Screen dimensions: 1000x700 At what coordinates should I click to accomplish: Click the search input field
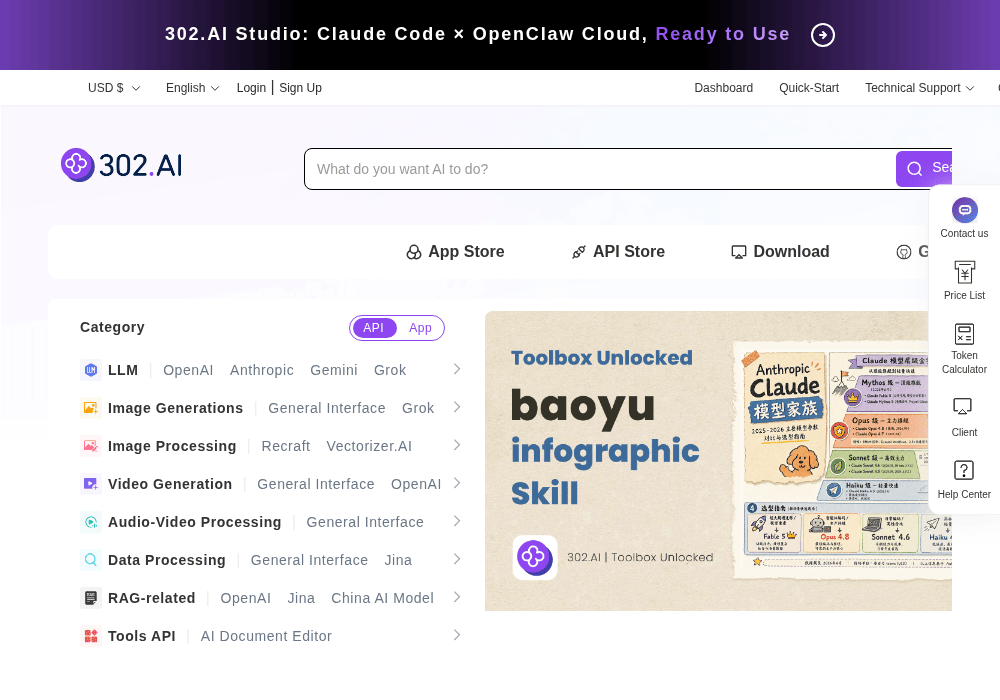(x=600, y=169)
